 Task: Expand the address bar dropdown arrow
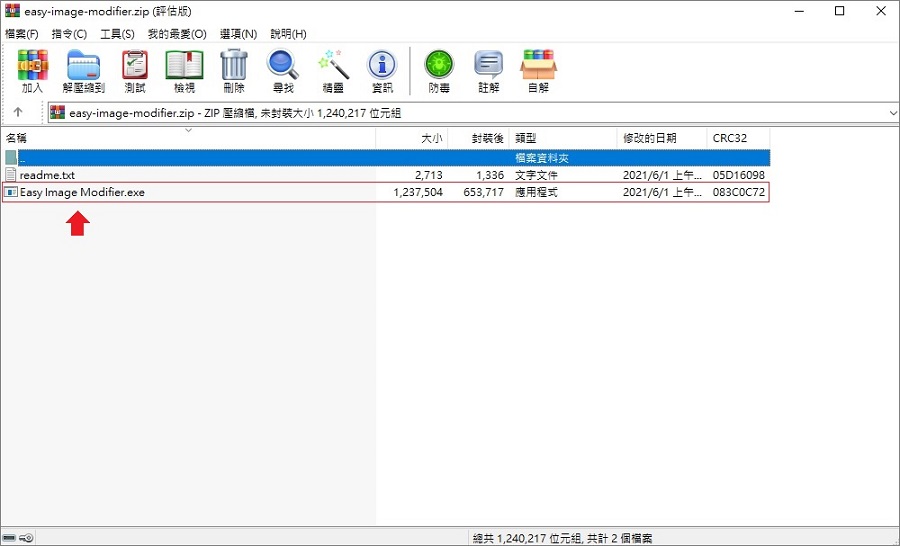893,113
